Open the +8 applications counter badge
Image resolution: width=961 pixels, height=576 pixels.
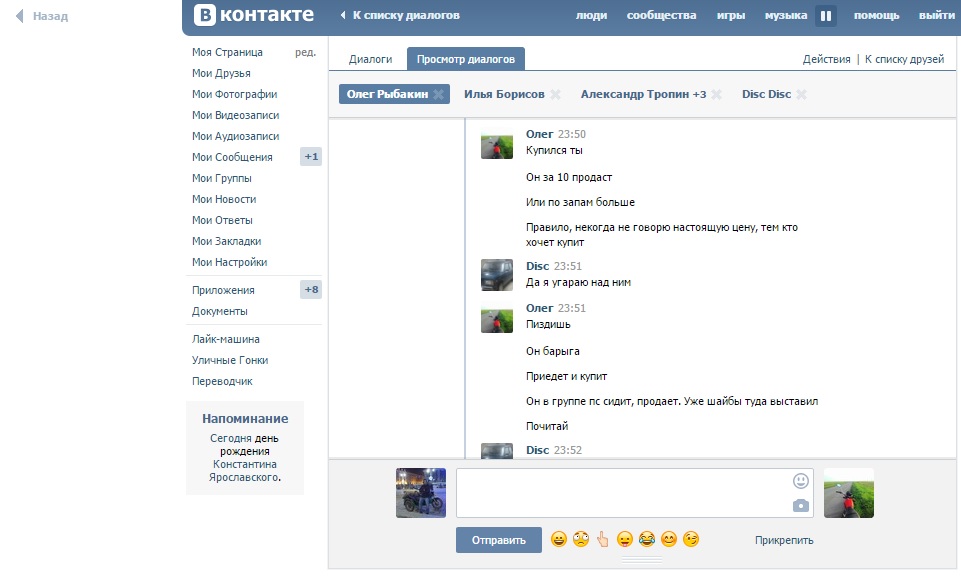pos(311,290)
